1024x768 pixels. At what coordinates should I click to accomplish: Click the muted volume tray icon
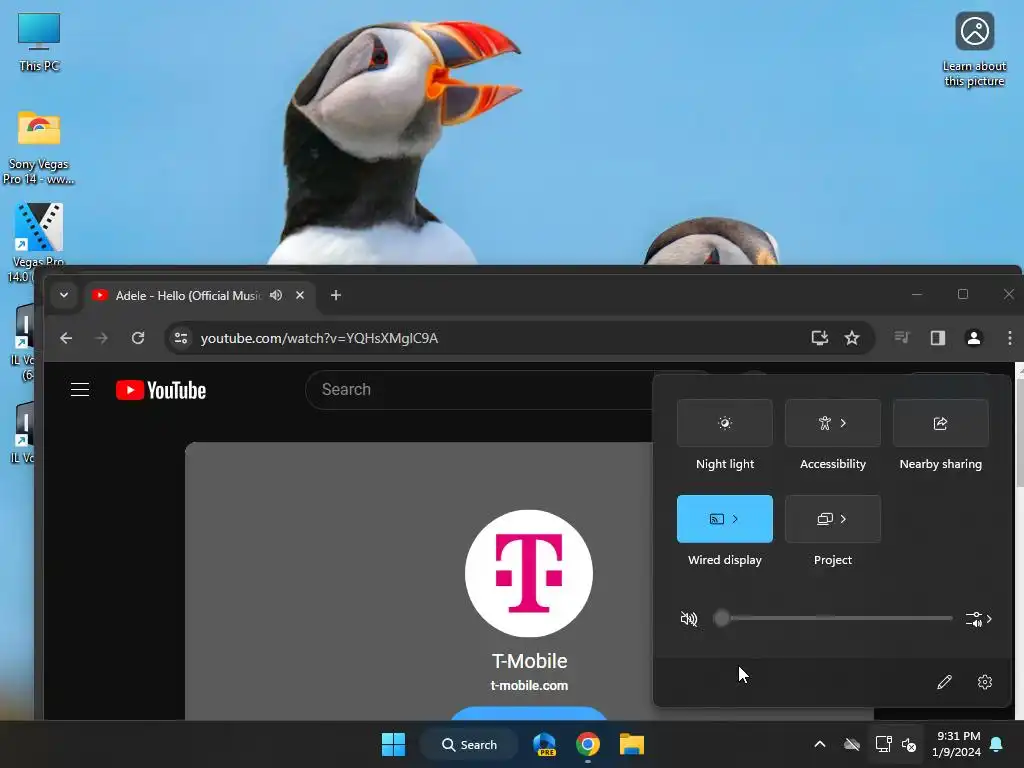908,744
